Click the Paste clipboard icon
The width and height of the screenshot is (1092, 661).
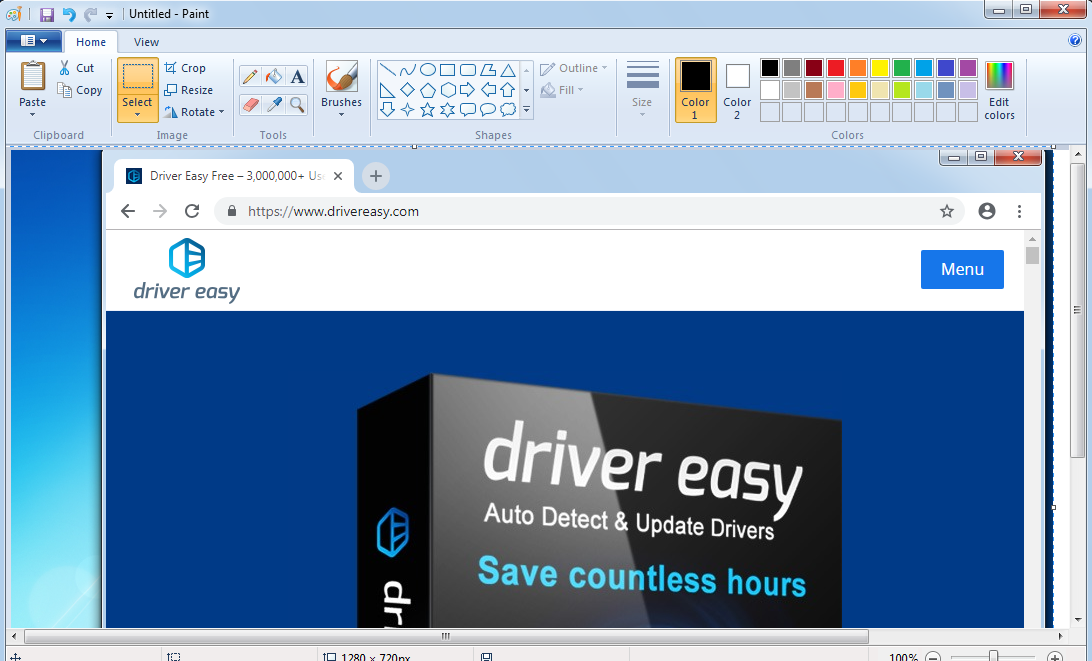(x=33, y=76)
